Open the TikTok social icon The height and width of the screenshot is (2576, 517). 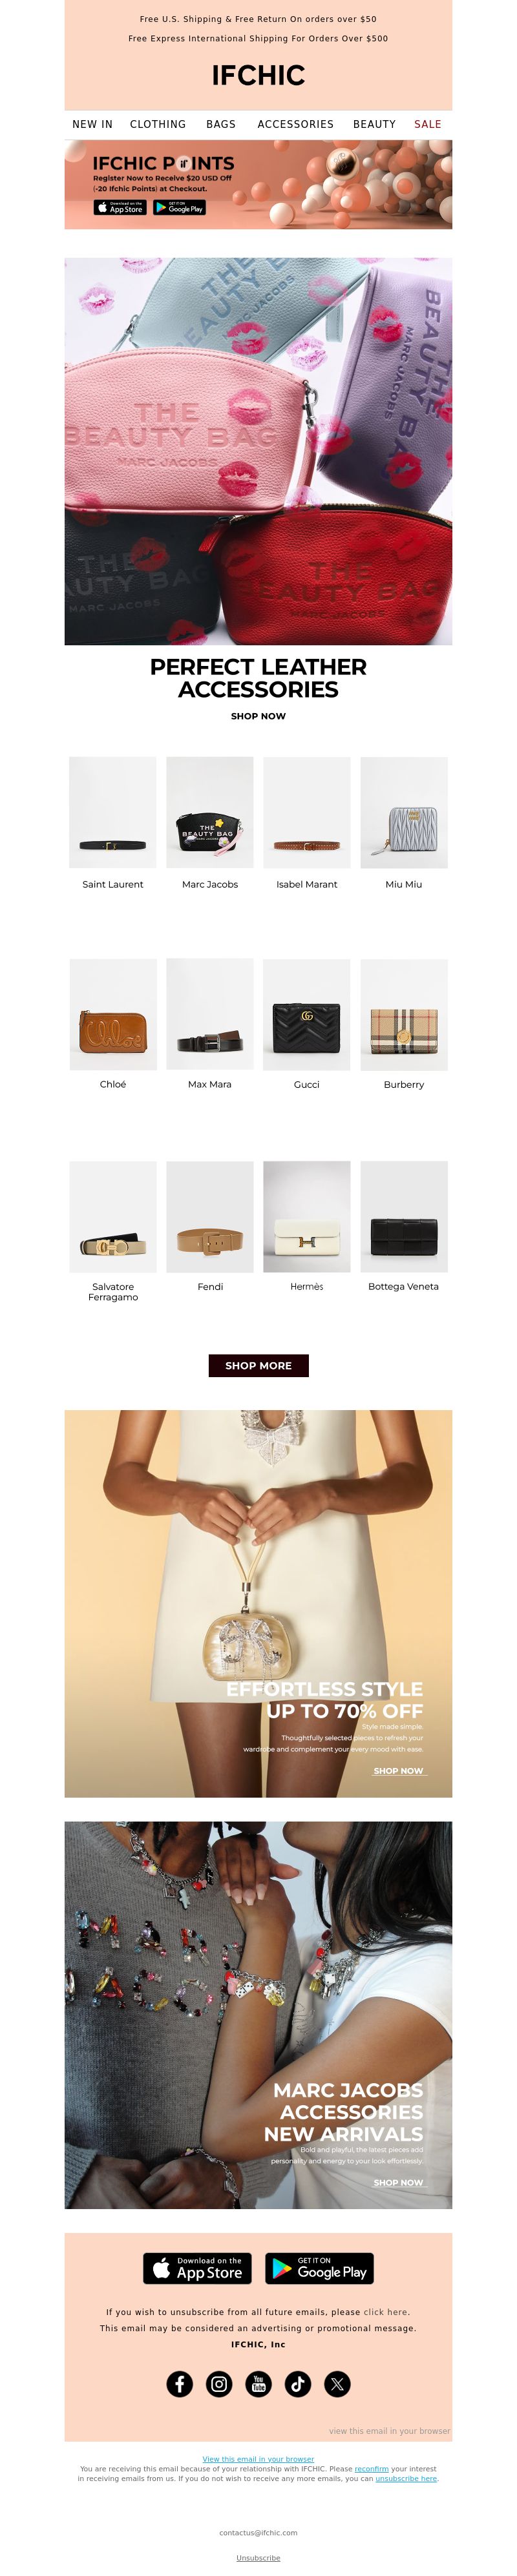[x=298, y=2383]
